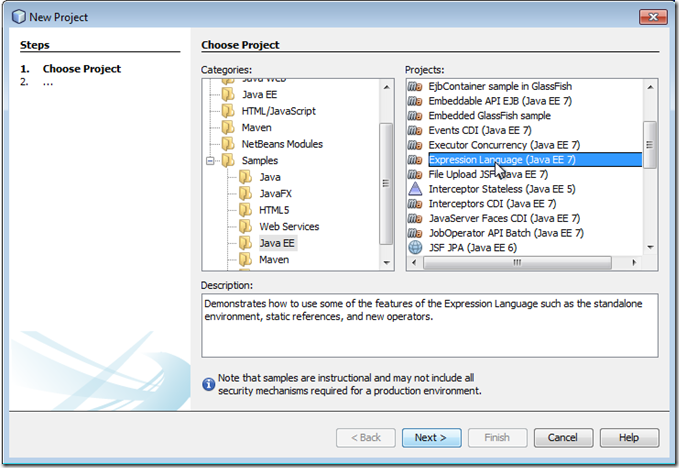
Task: Click Projects horizontal scroll left arrow
Action: (x=414, y=262)
